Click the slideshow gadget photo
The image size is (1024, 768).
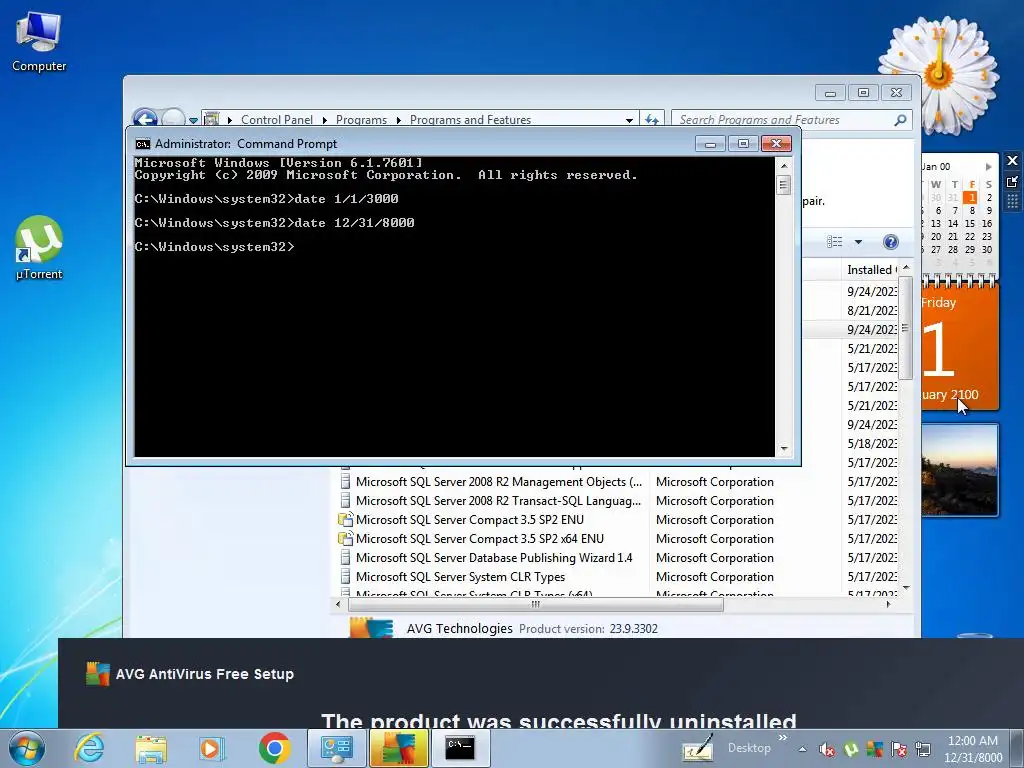click(959, 470)
